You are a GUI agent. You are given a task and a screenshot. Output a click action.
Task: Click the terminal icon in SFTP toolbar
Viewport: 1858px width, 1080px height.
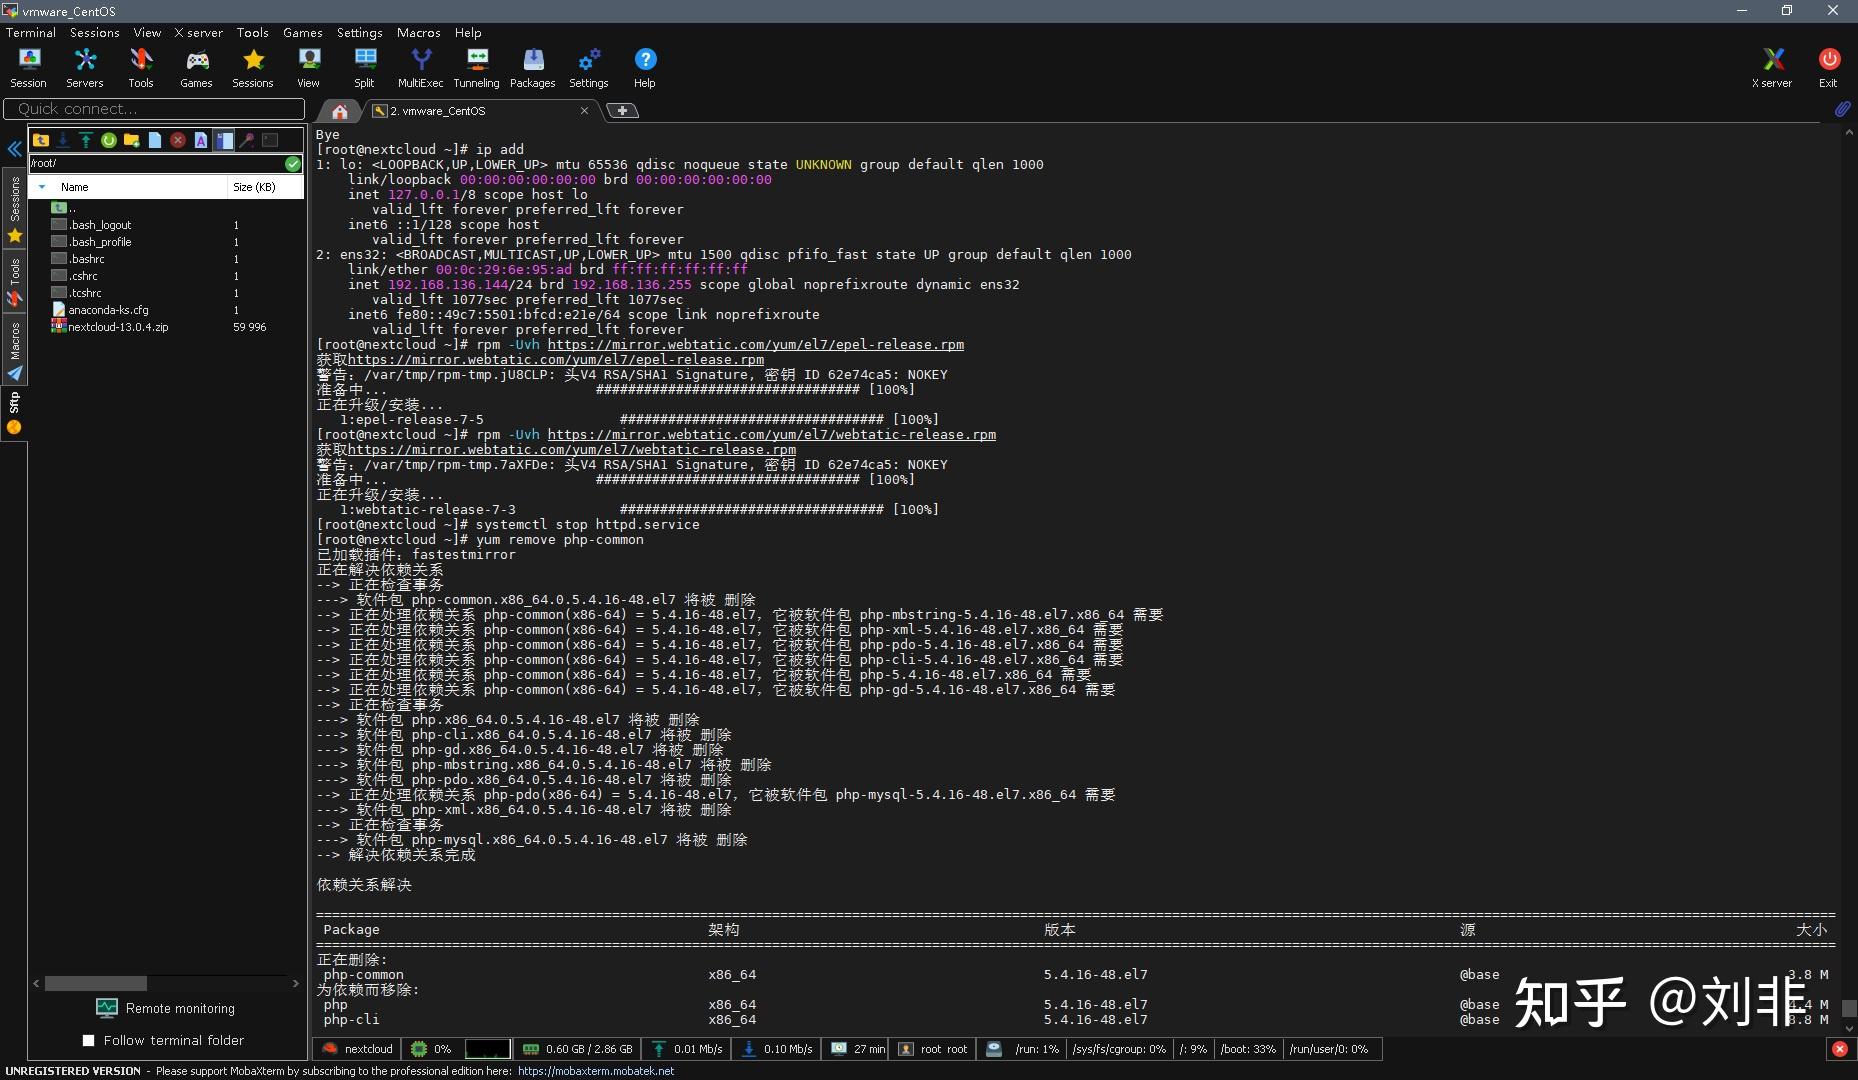pyautogui.click(x=270, y=140)
